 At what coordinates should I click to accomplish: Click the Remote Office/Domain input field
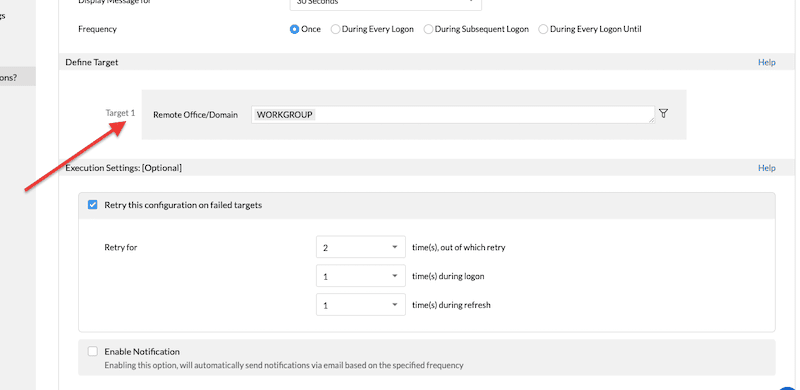453,115
